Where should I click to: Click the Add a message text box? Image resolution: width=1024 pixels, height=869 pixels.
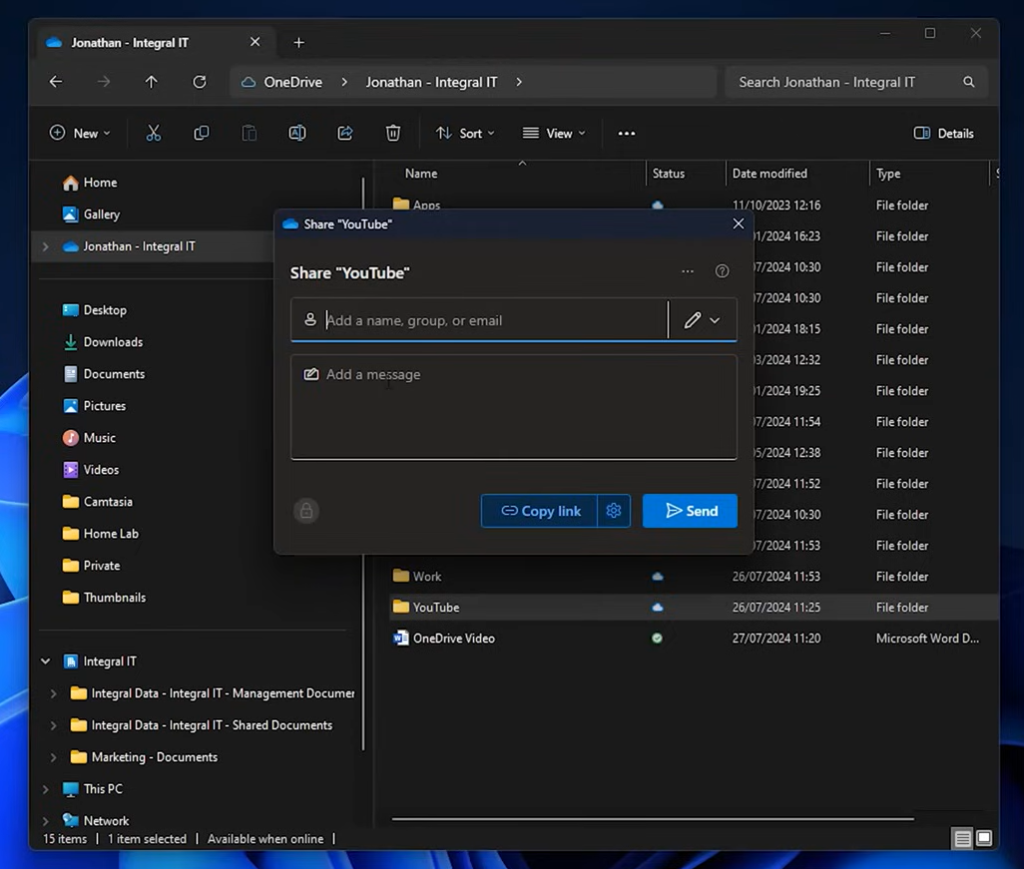coord(513,407)
